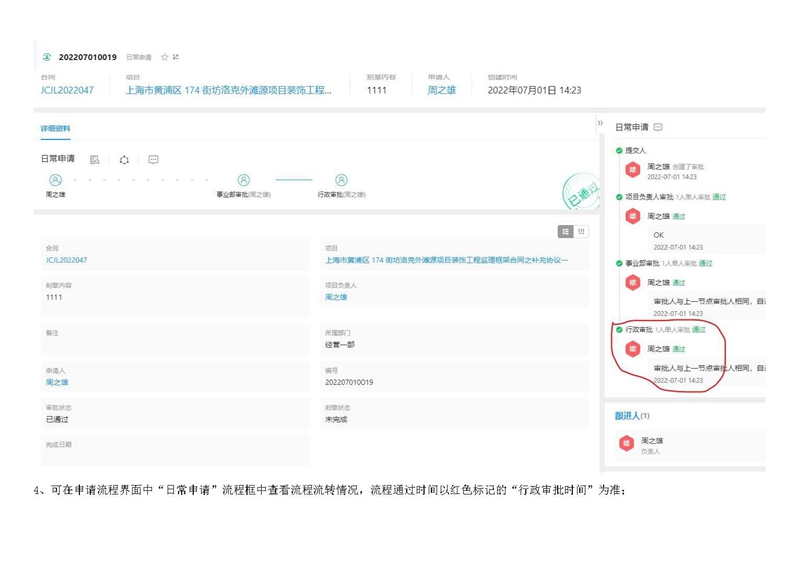Click 周之雄 link under 项目负责人
The height and width of the screenshot is (566, 800).
[x=336, y=297]
